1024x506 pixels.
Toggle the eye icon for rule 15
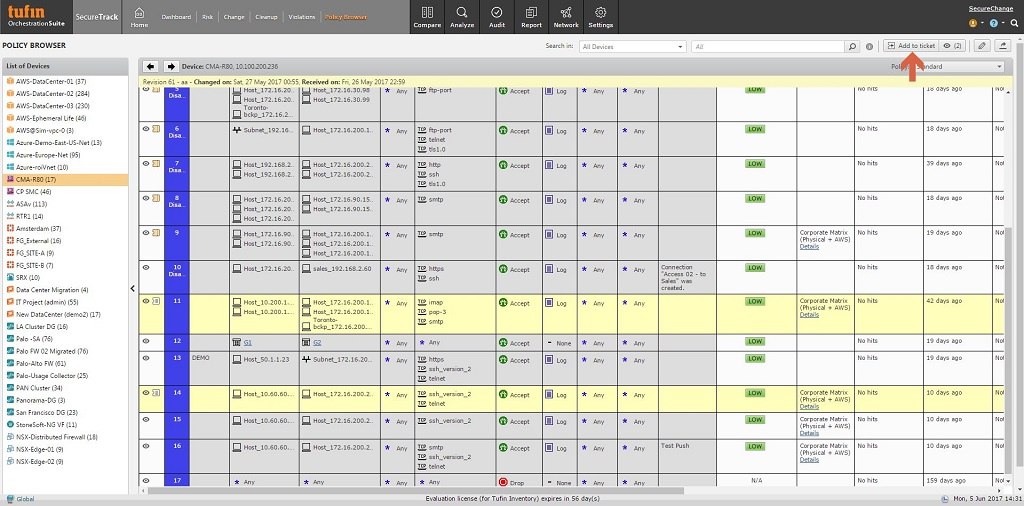coord(146,419)
